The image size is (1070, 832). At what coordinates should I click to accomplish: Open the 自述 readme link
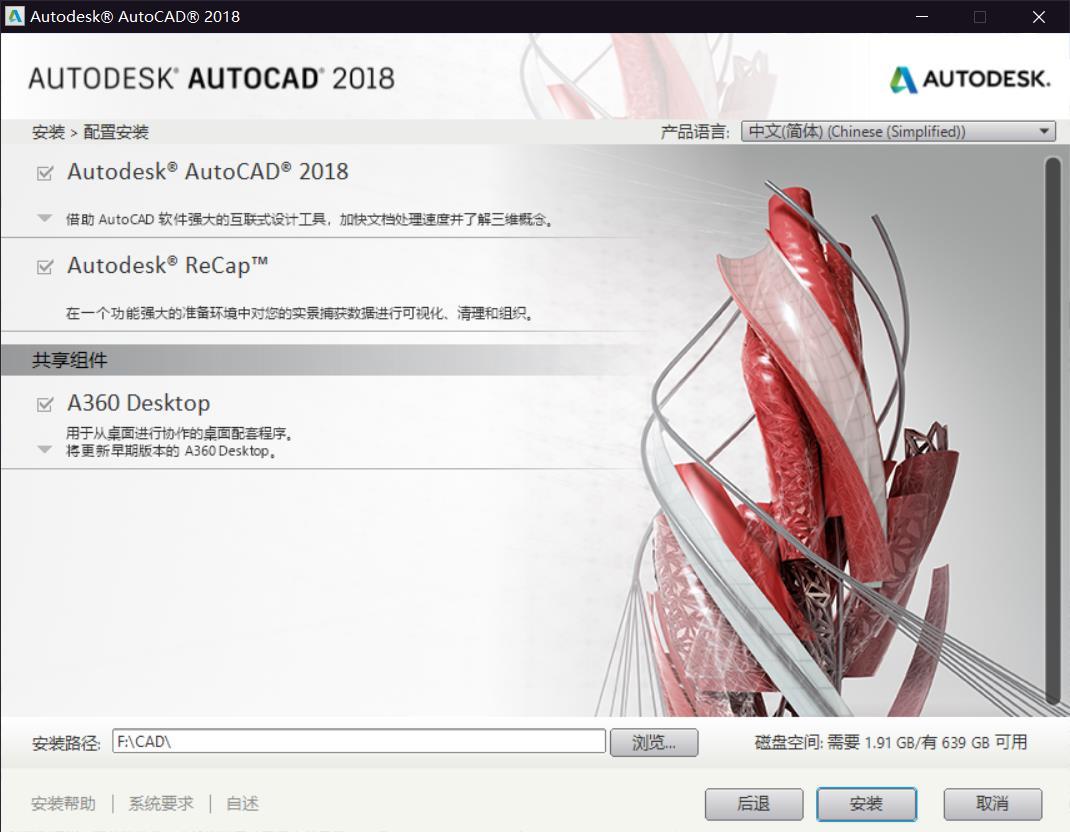242,804
